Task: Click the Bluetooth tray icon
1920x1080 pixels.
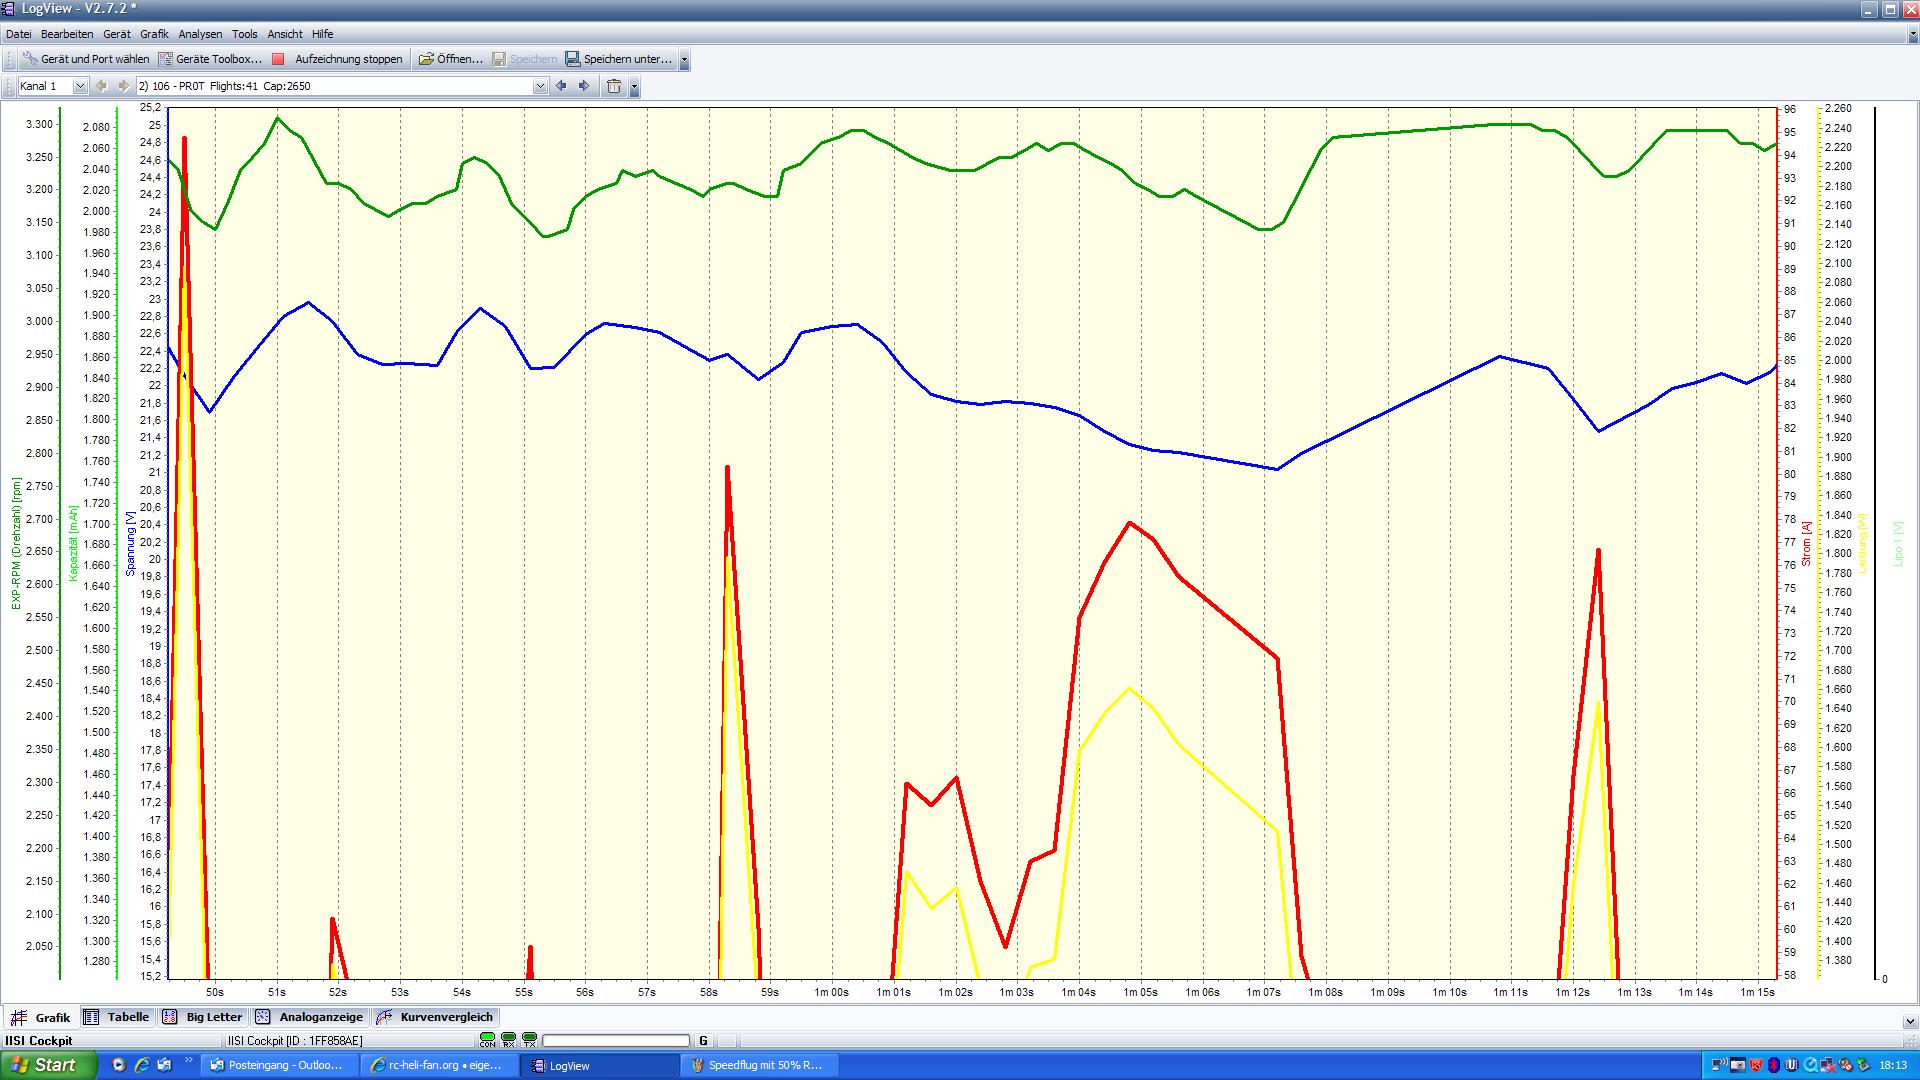Action: [1773, 1065]
